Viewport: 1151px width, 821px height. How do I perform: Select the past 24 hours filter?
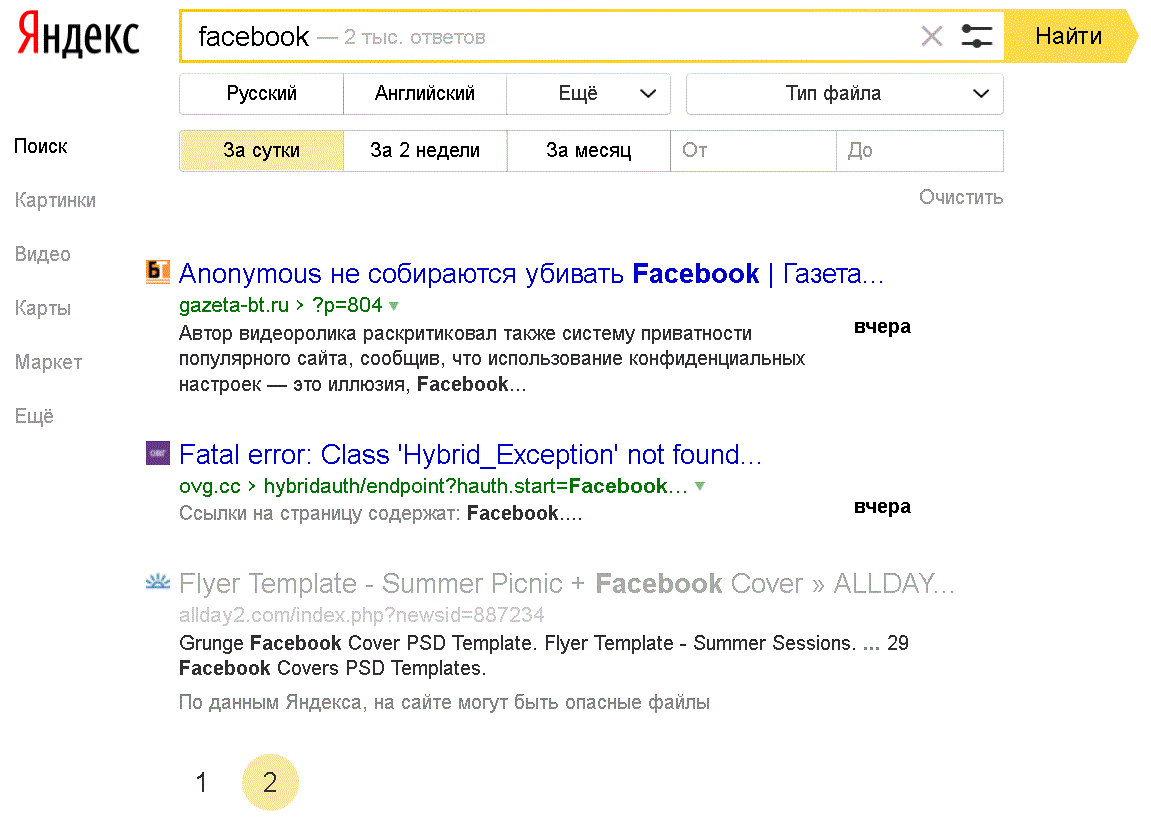coord(261,151)
